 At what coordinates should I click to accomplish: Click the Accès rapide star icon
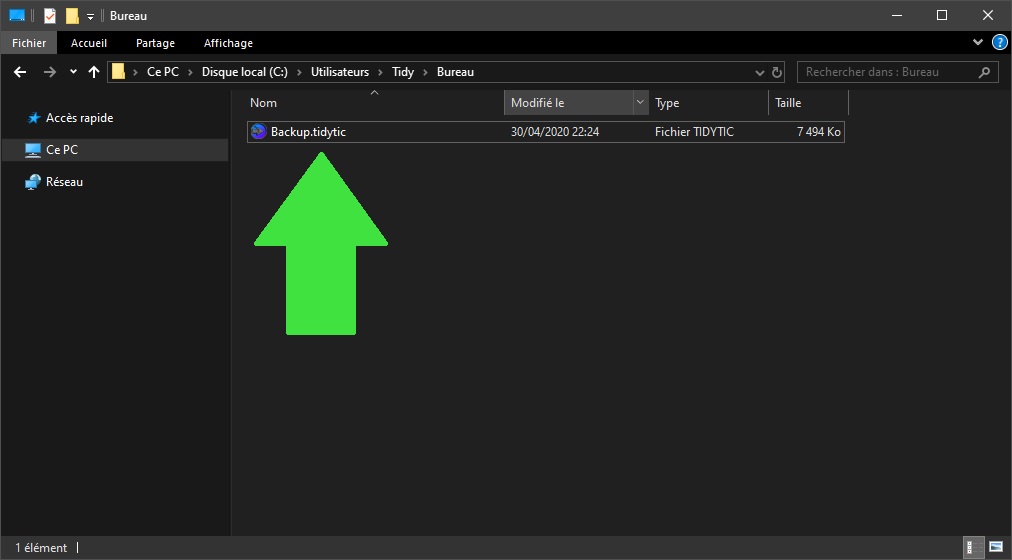pyautogui.click(x=34, y=118)
